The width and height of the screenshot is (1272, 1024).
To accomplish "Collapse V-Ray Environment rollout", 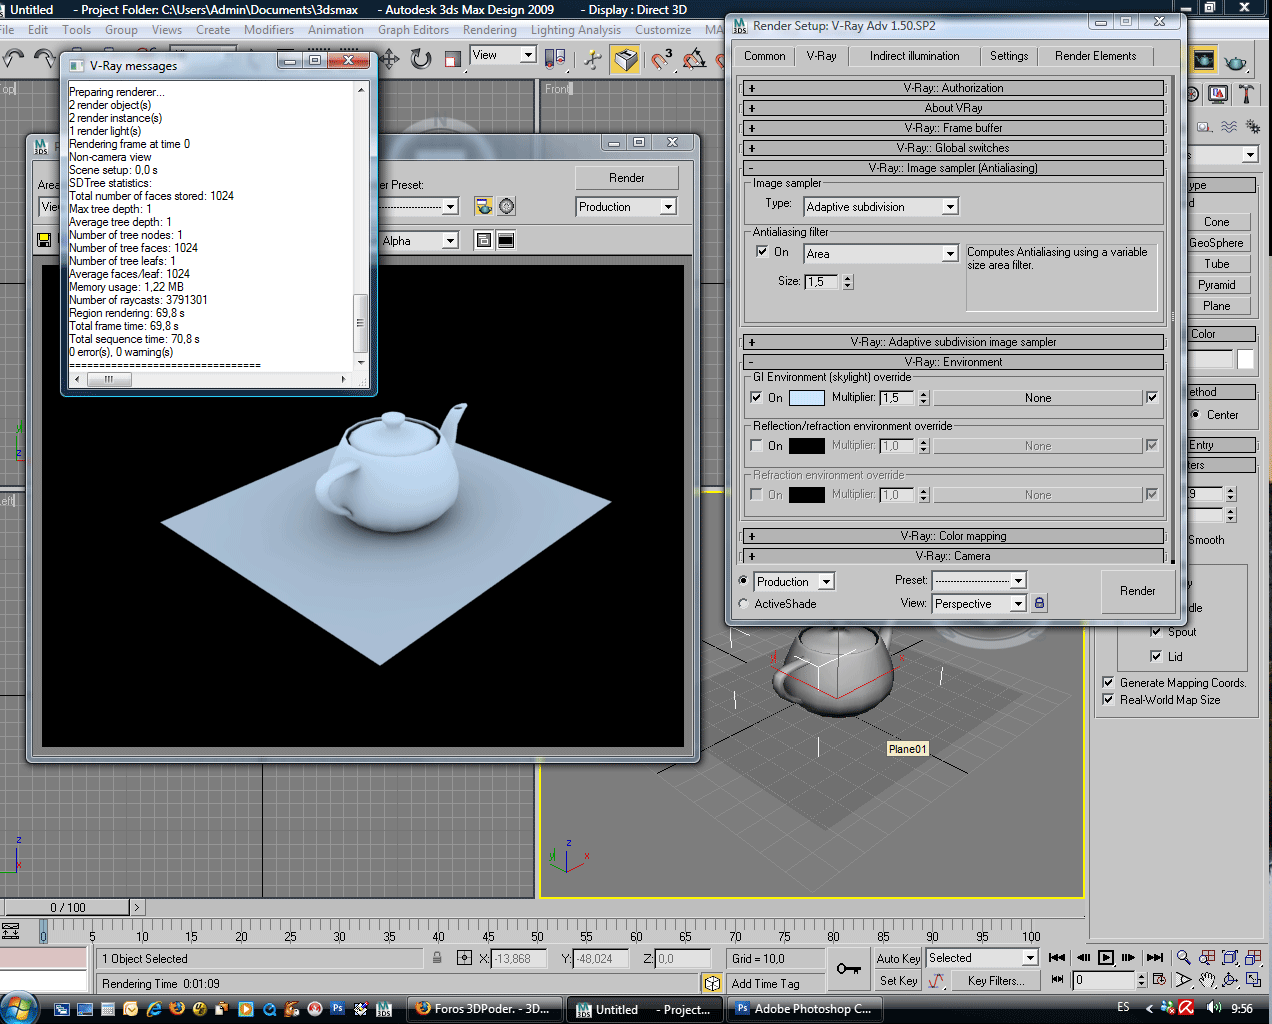I will [953, 362].
